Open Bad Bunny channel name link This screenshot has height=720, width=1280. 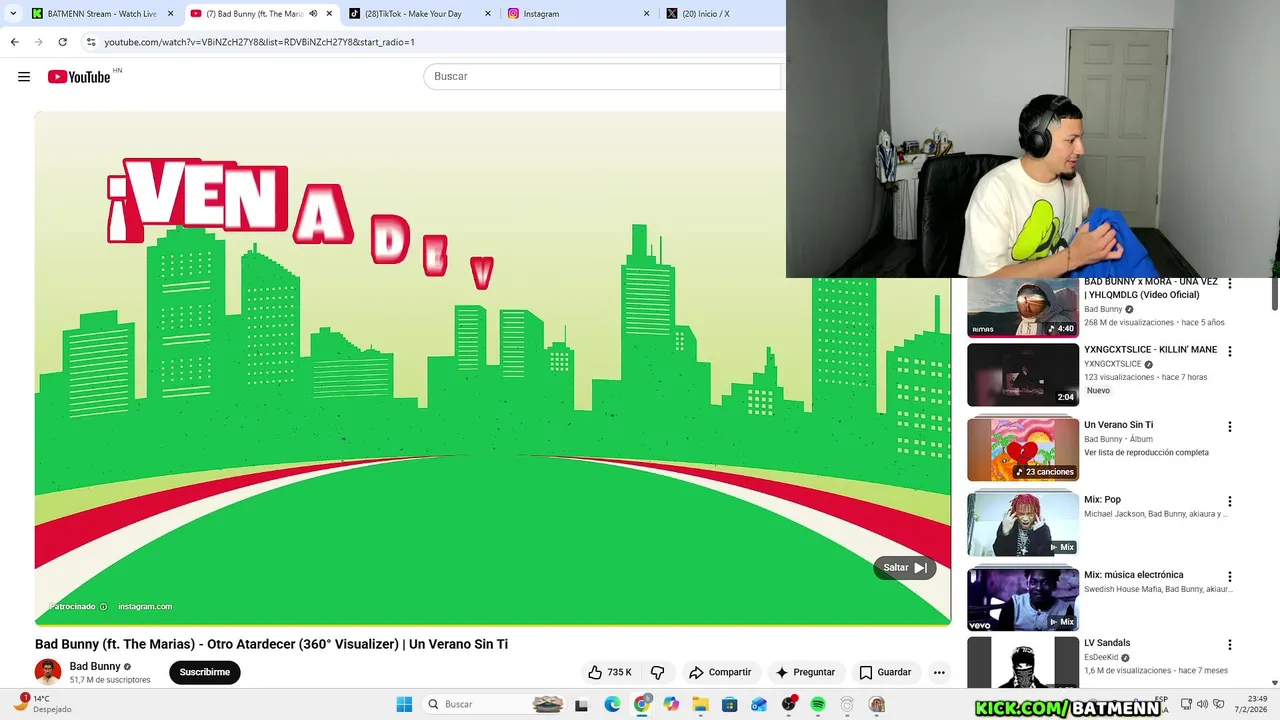(95, 666)
